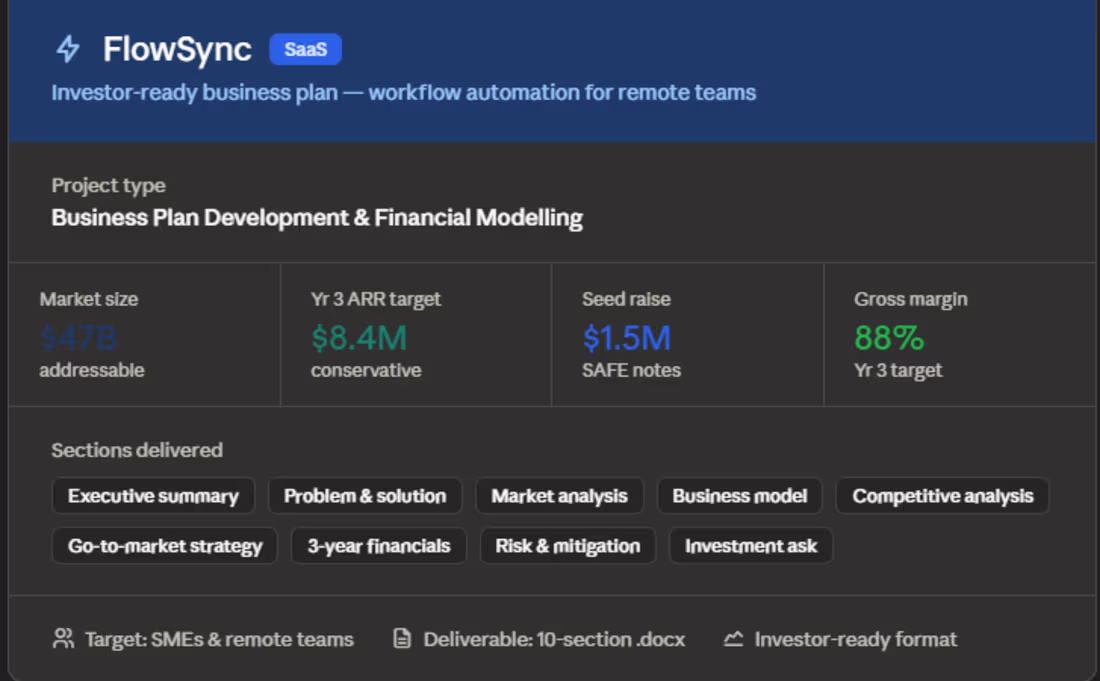This screenshot has height=681, width=1100.
Task: Click the Project type label
Action: coord(108,185)
